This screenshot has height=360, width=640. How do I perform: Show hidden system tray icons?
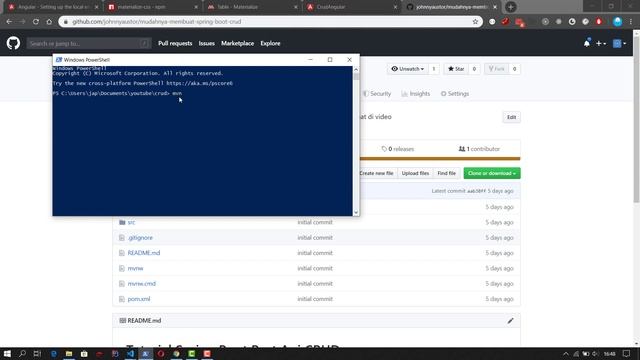(x=566, y=354)
